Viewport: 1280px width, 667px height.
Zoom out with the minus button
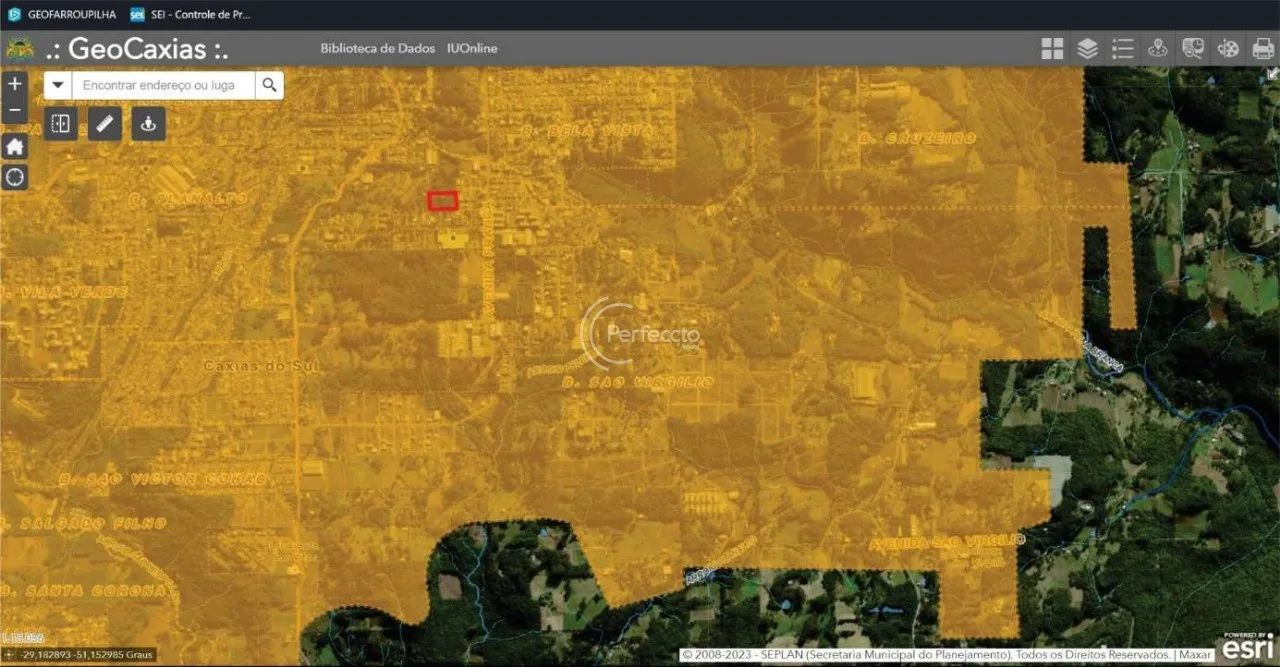tap(14, 110)
